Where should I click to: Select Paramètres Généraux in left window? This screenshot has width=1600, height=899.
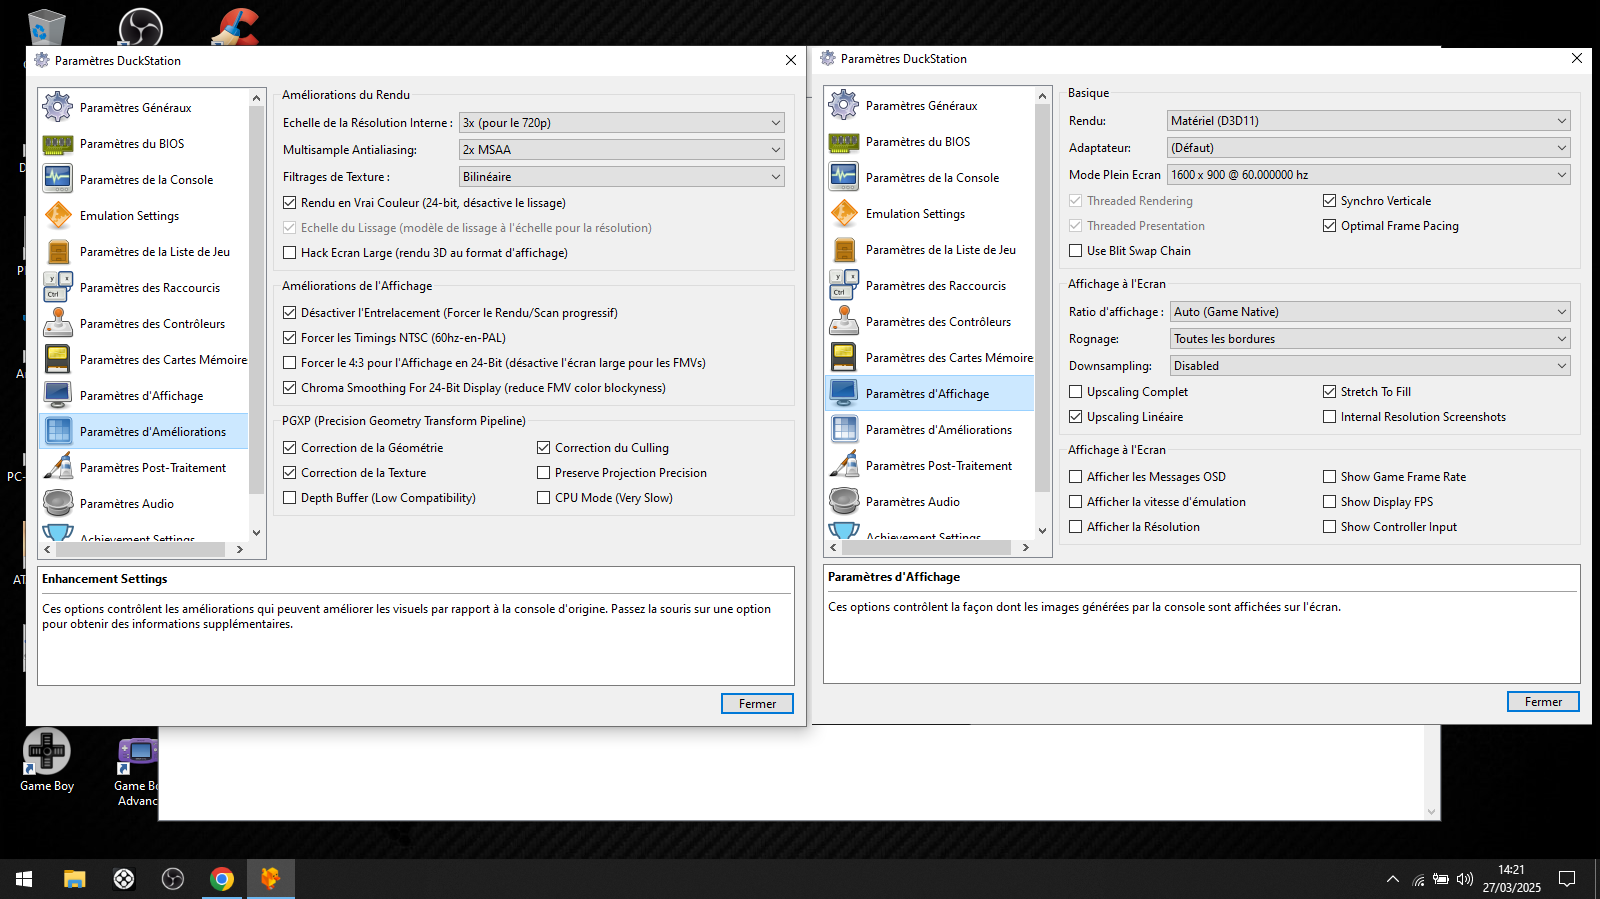(x=135, y=108)
